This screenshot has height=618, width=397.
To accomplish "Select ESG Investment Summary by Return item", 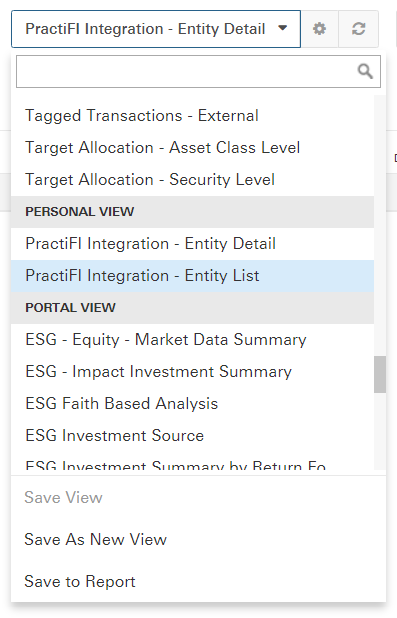I will pos(192,464).
